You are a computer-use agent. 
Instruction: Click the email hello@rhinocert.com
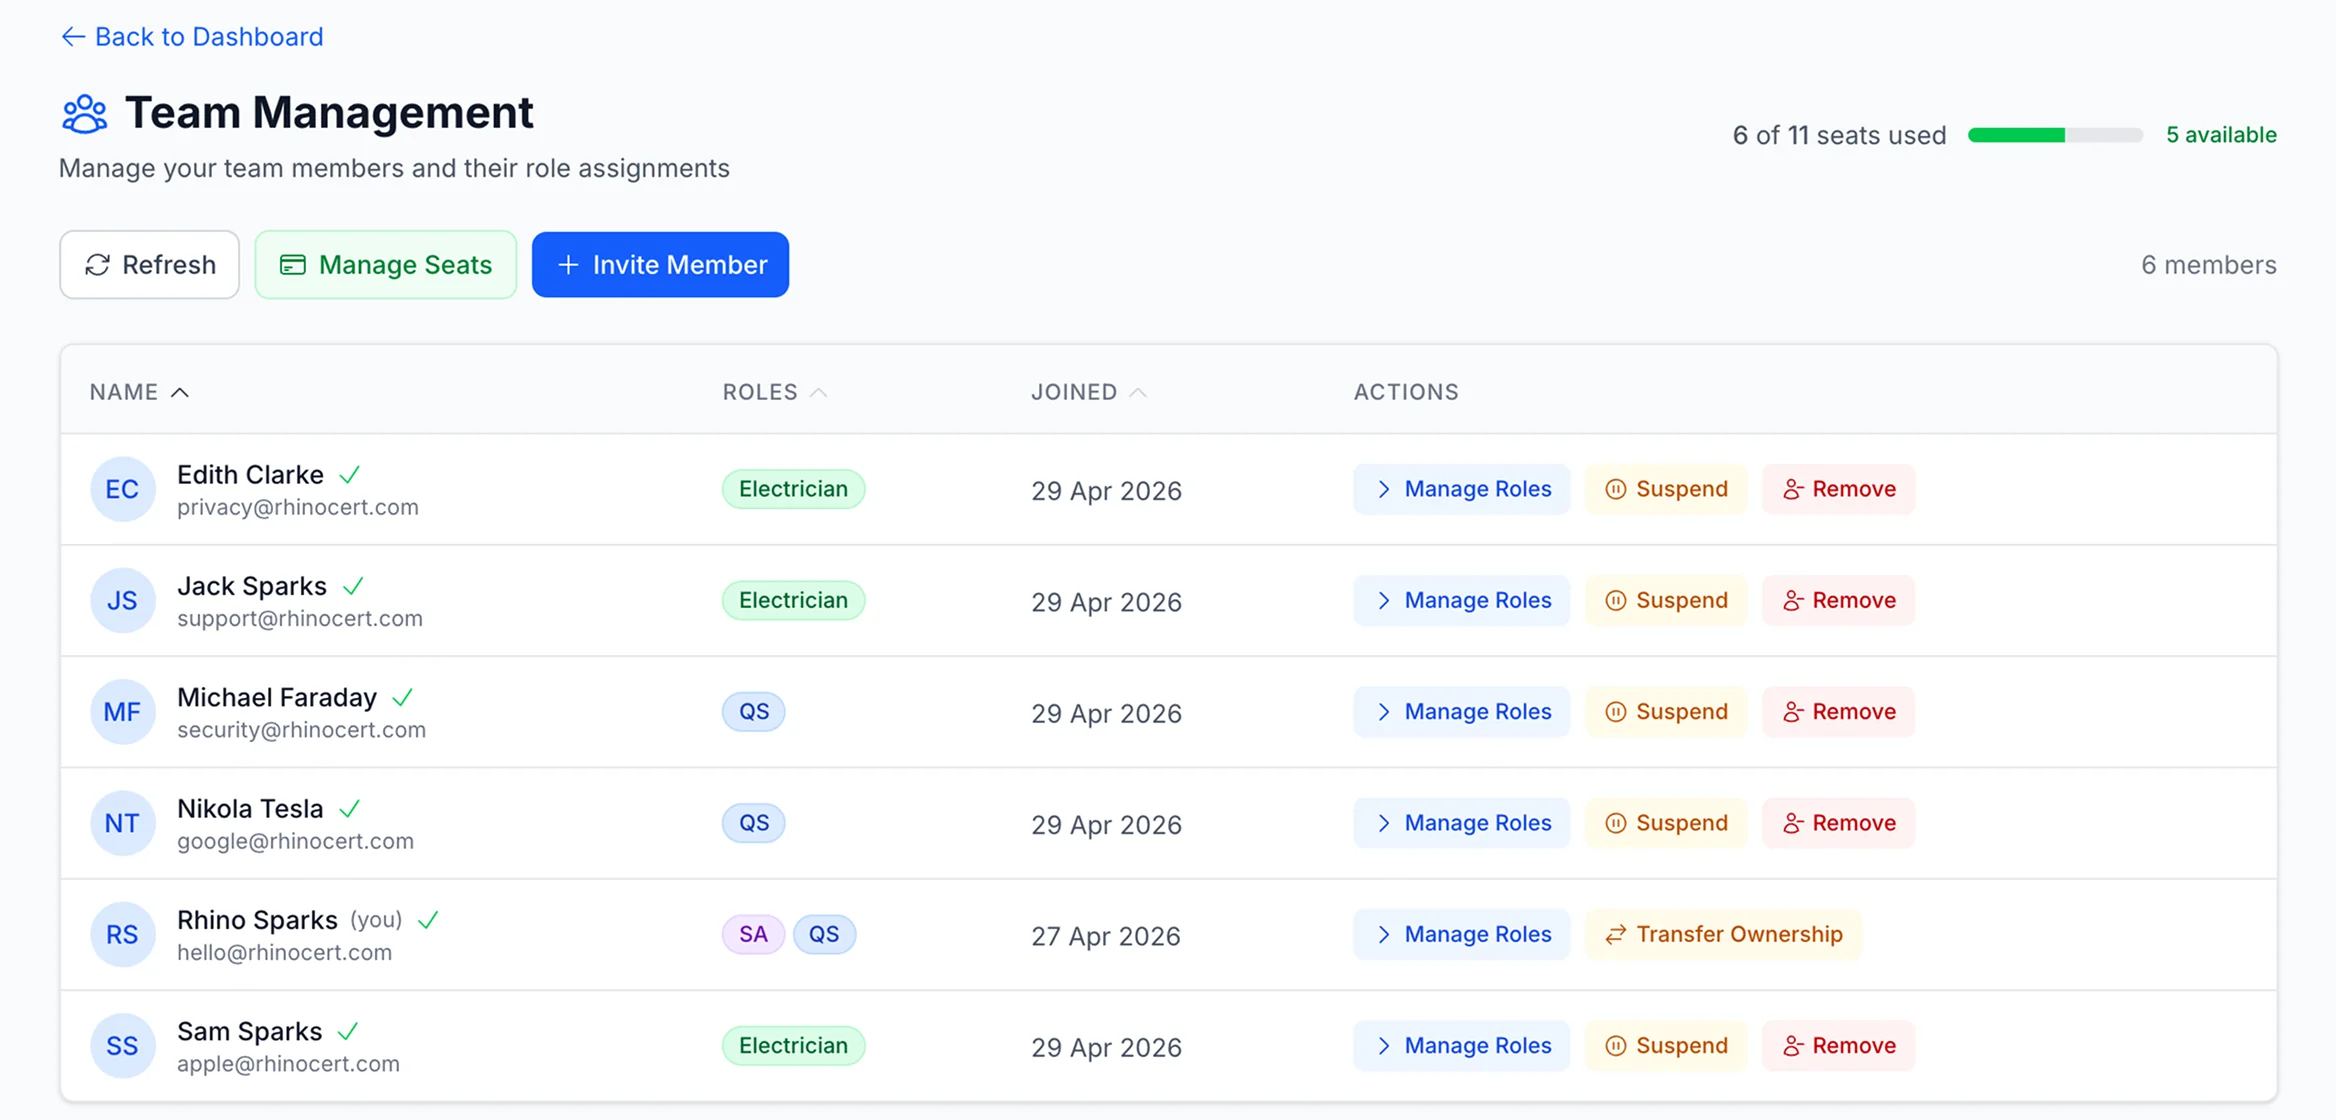pos(284,952)
